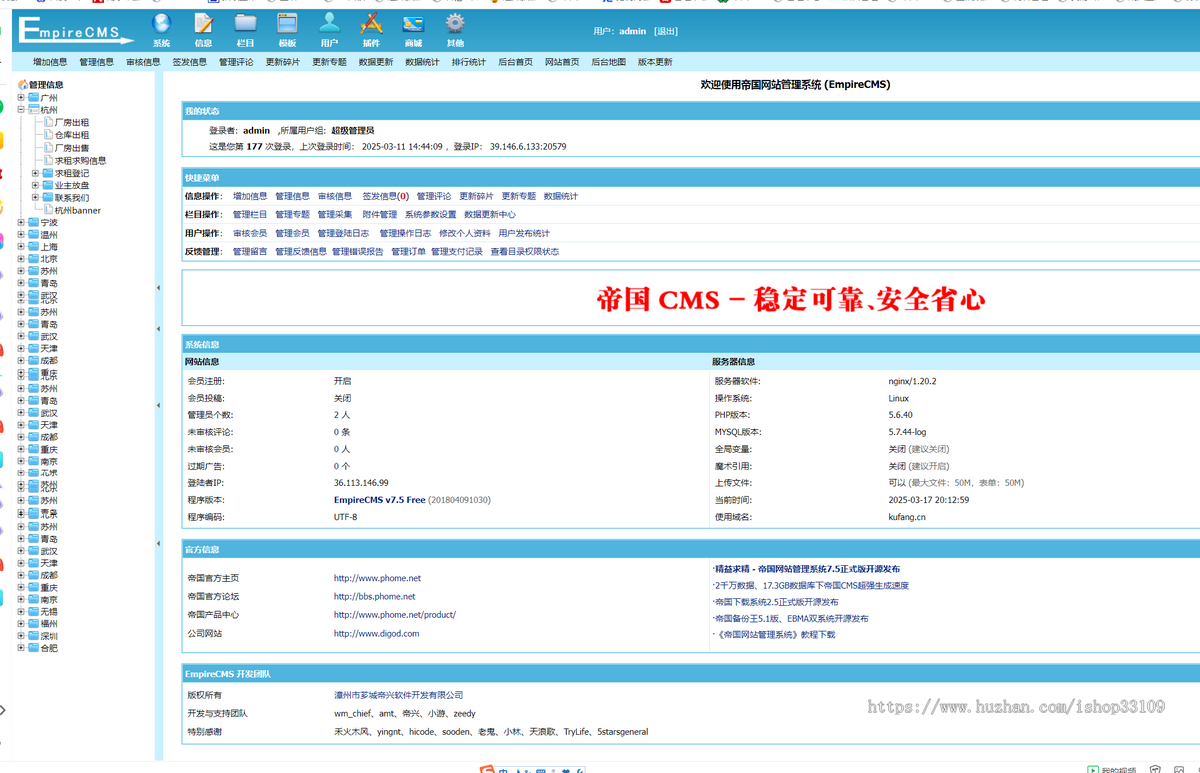Click the folder icon of 温州
The image size is (1200, 773).
(x=34, y=234)
